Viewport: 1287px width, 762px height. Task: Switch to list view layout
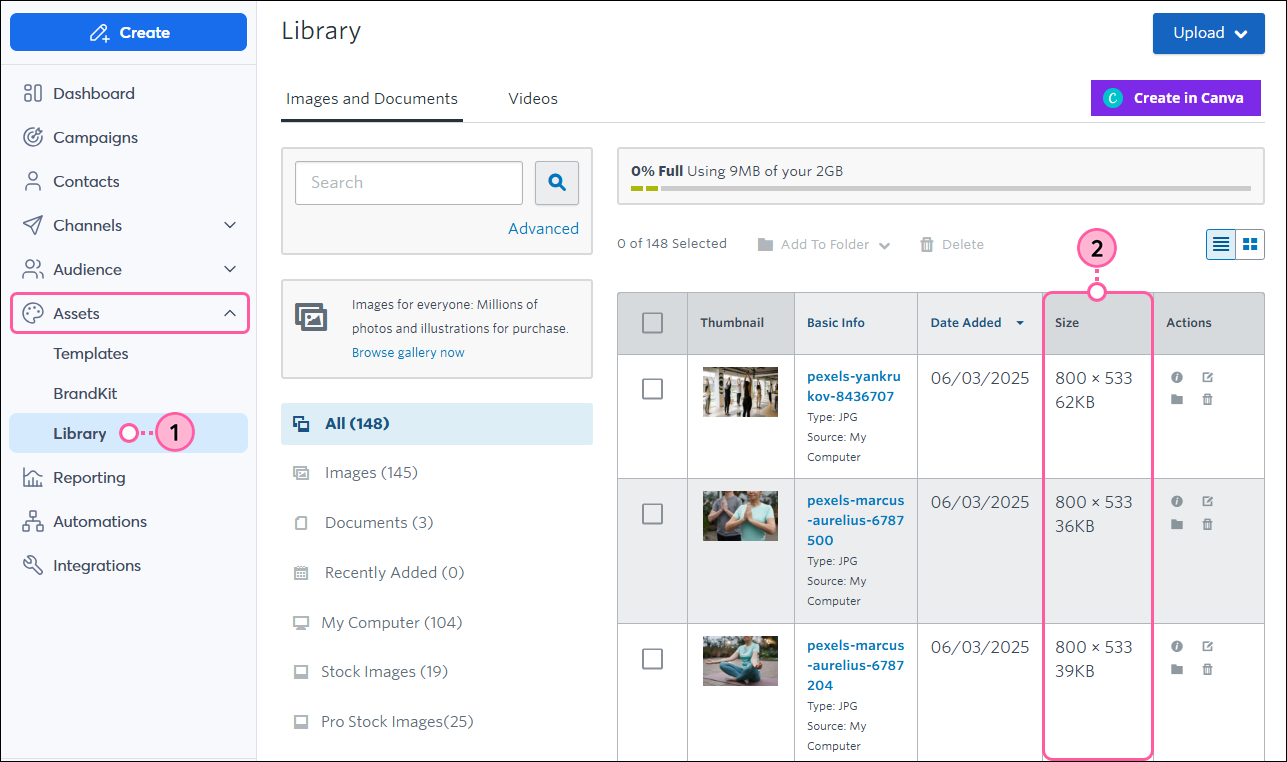tap(1221, 244)
